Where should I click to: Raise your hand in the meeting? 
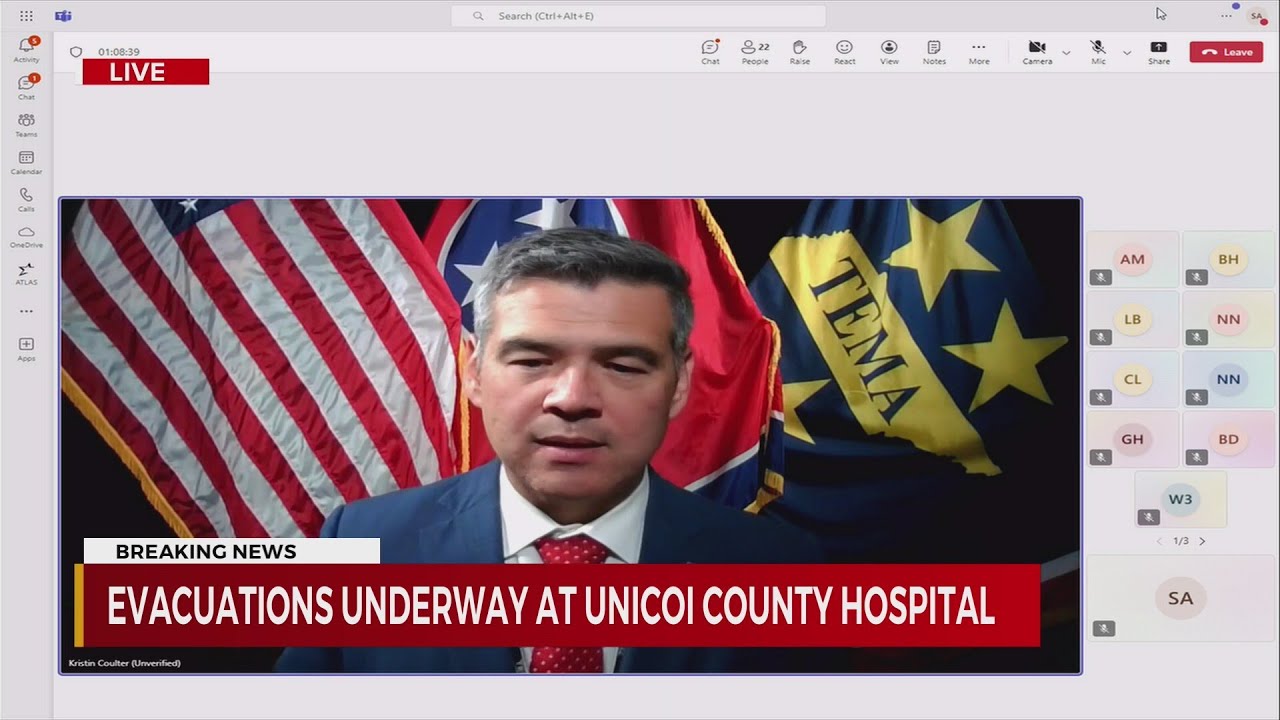click(800, 52)
